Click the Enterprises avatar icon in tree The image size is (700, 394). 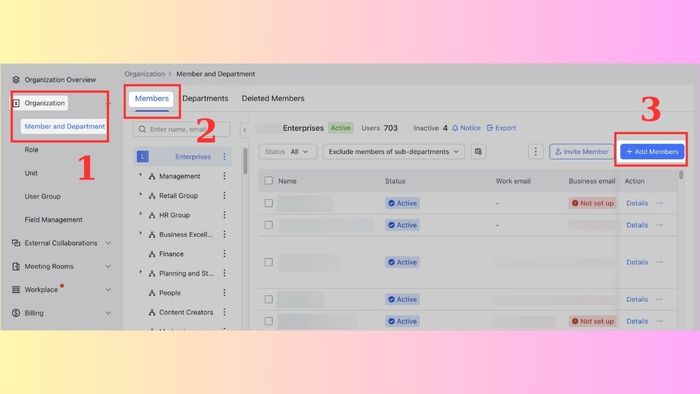143,157
